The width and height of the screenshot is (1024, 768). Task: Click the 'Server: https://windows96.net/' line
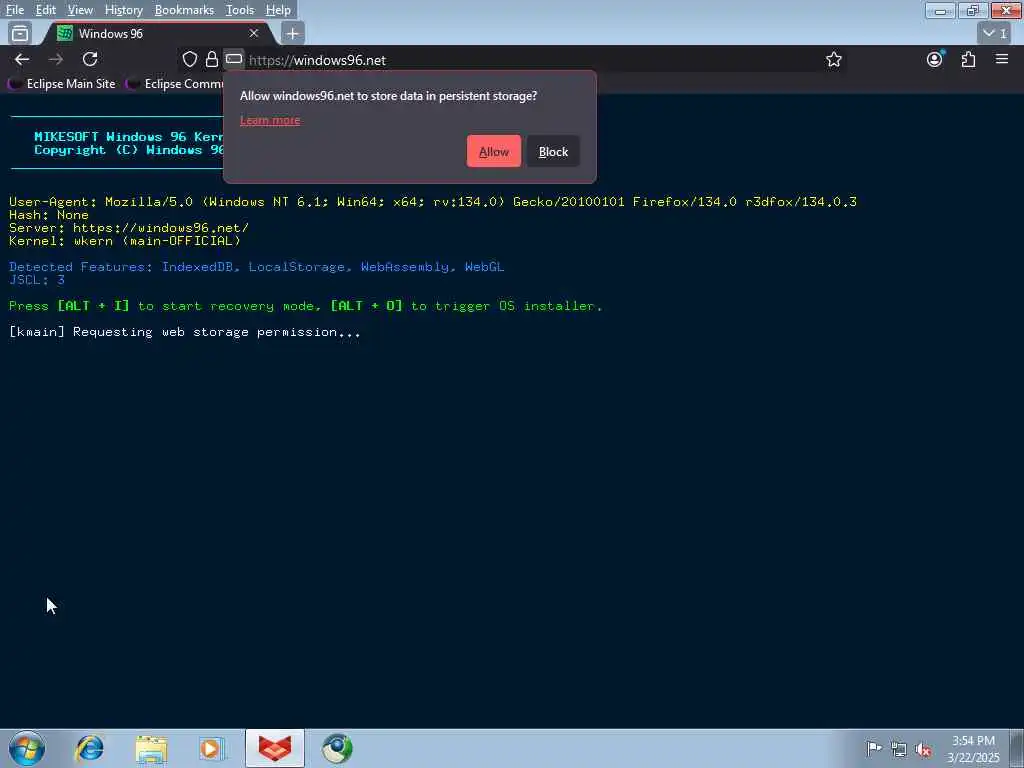(x=129, y=228)
